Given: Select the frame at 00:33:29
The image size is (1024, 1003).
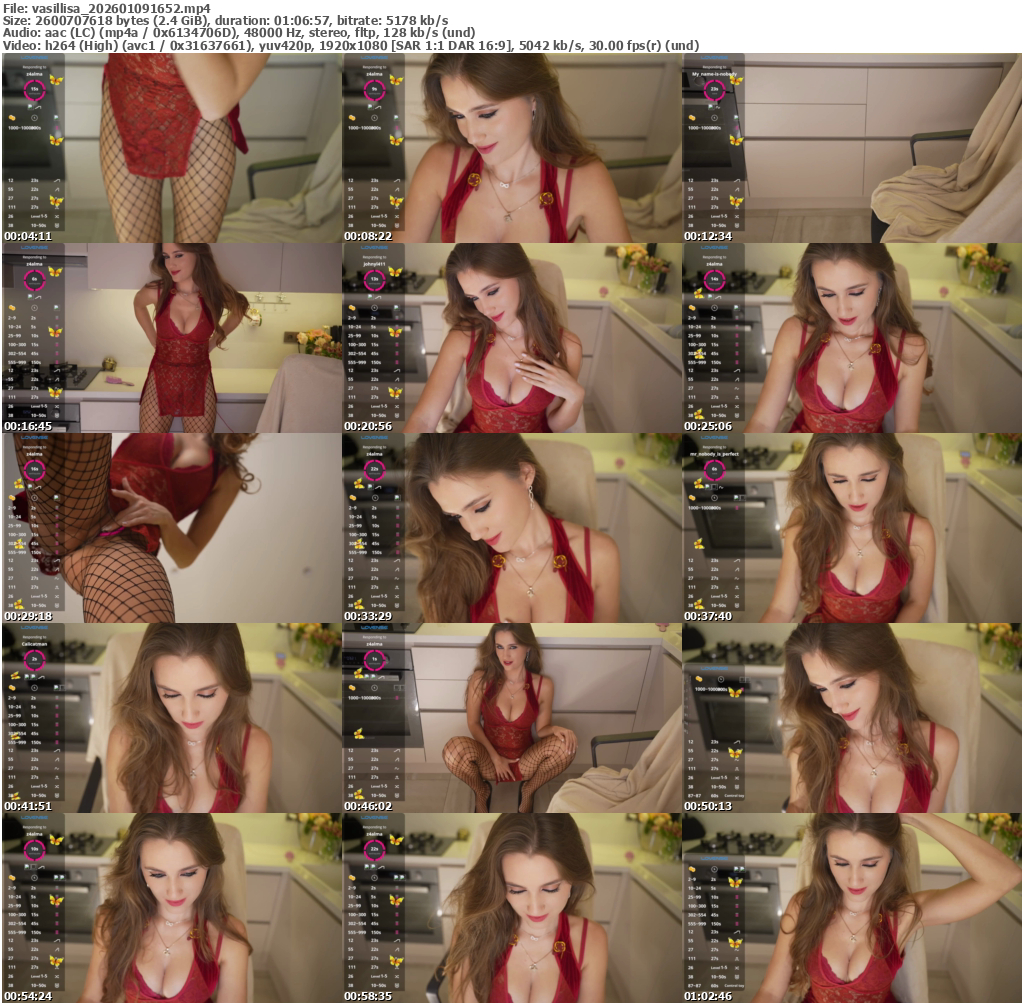Looking at the screenshot, I should pyautogui.click(x=511, y=528).
